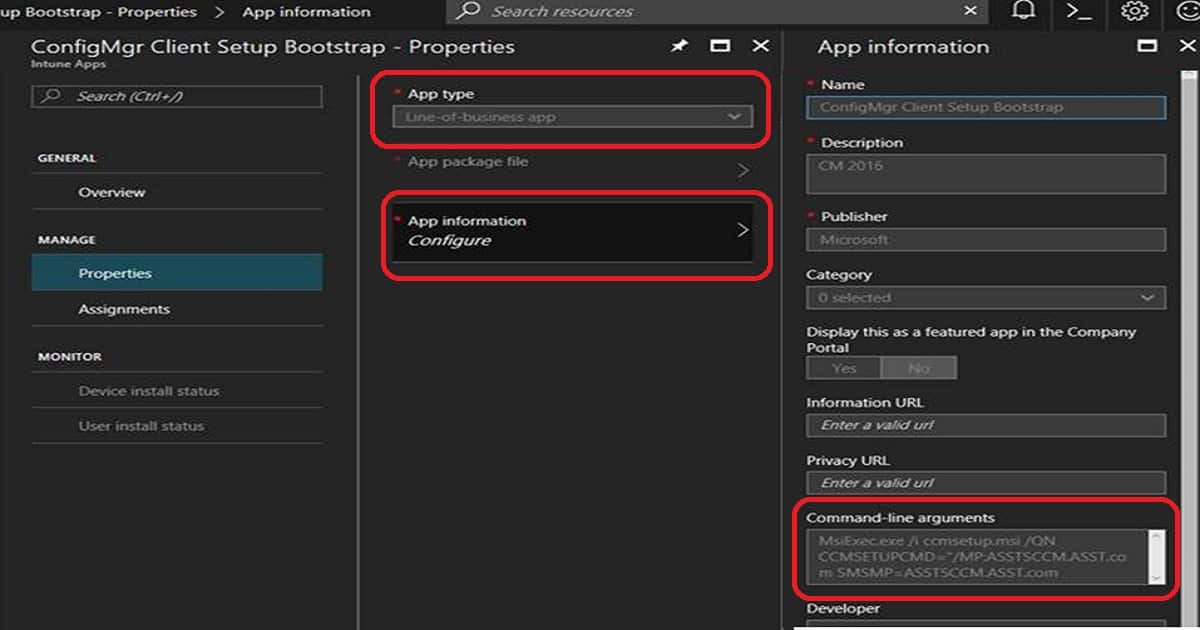The width and height of the screenshot is (1200, 630).
Task: Close the Properties blade
Action: pos(760,47)
